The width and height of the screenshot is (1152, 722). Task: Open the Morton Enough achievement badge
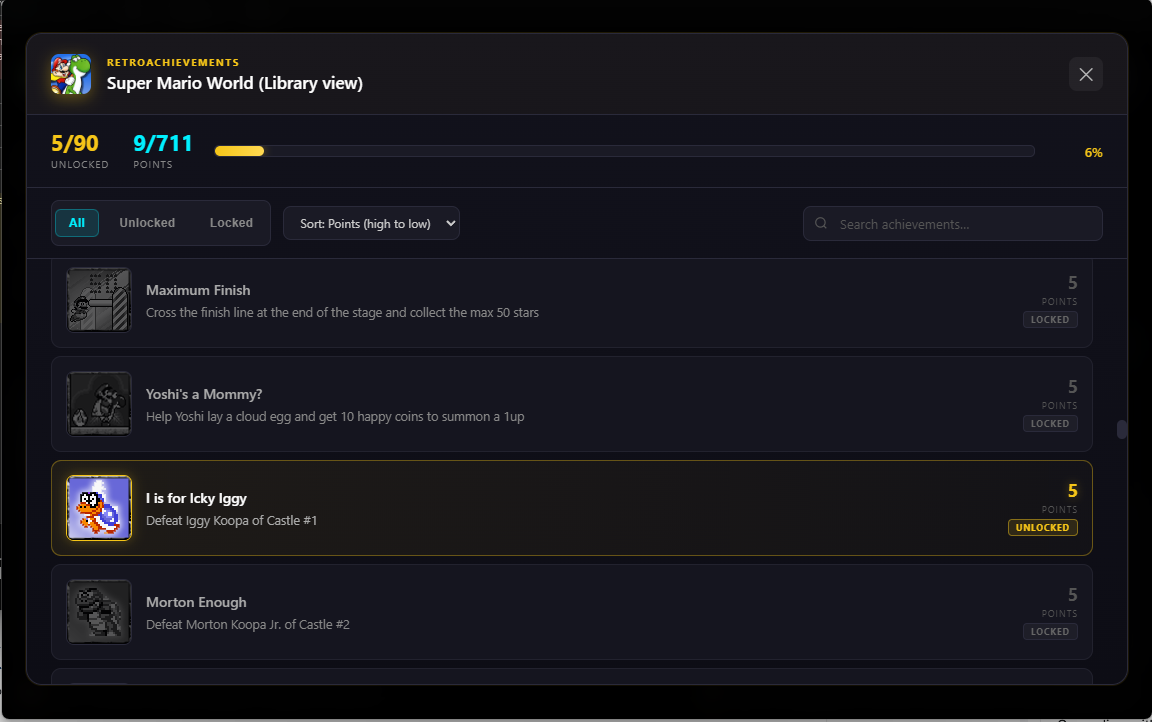point(99,612)
